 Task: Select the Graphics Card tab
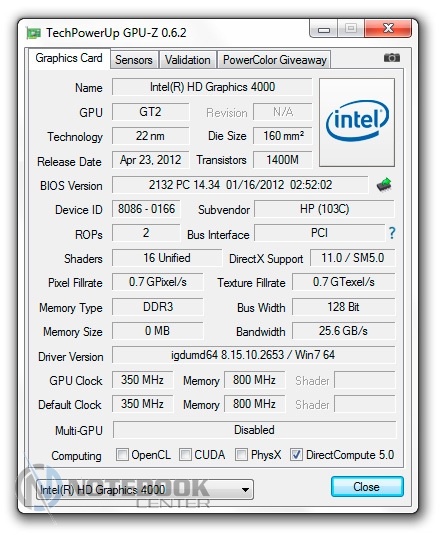(x=69, y=58)
